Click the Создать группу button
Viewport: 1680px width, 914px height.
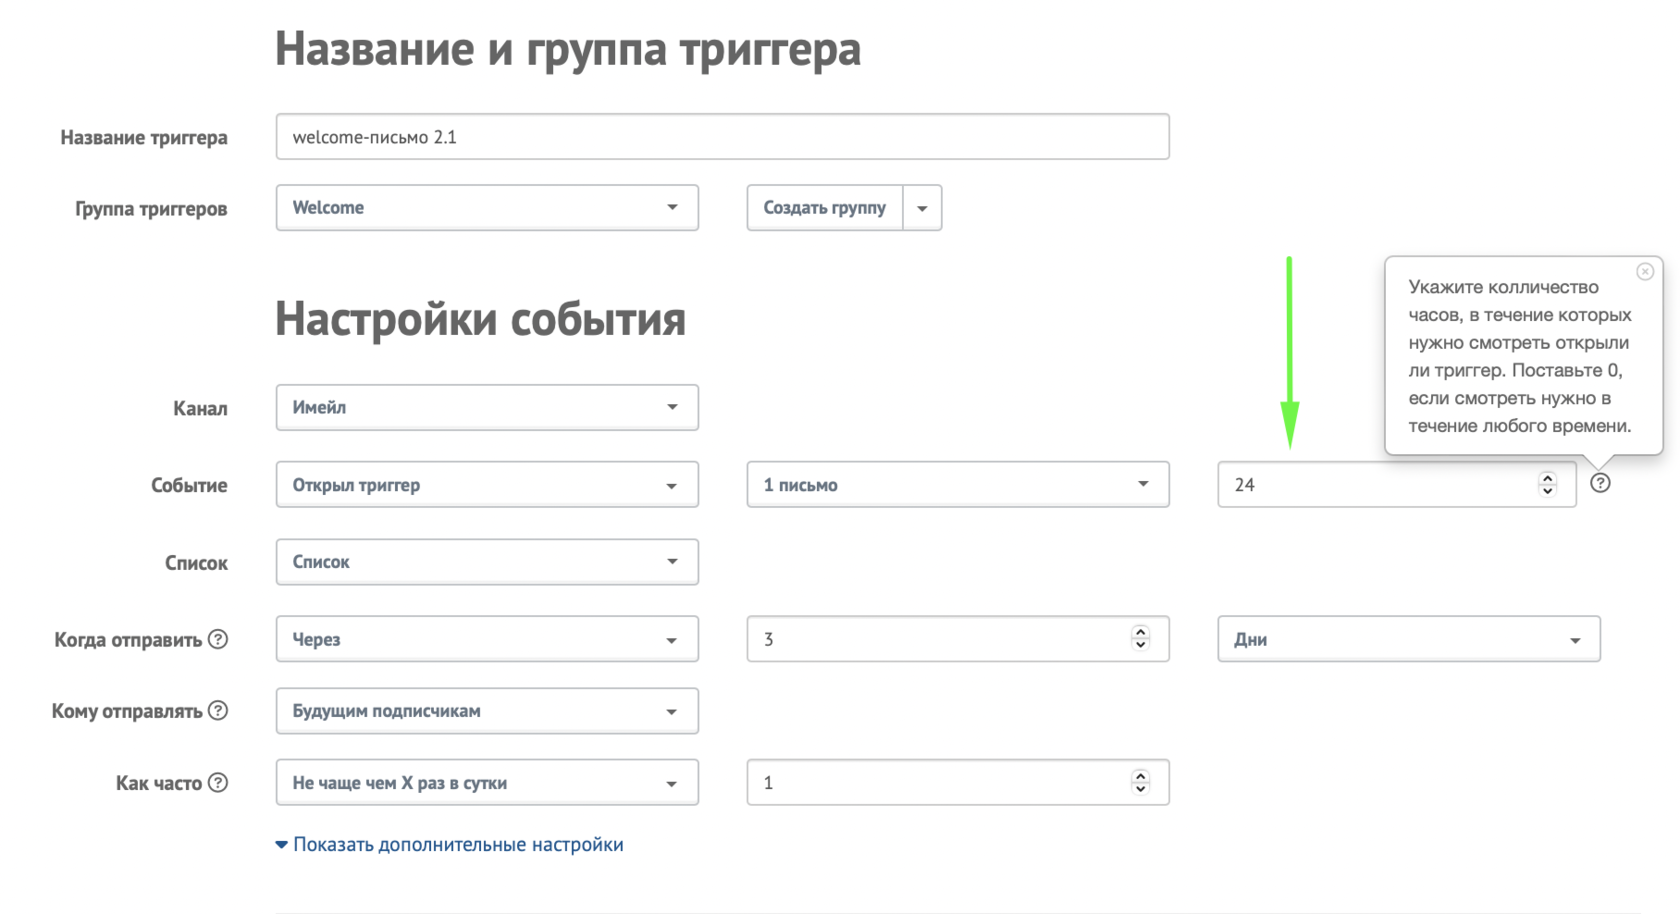pyautogui.click(x=824, y=208)
